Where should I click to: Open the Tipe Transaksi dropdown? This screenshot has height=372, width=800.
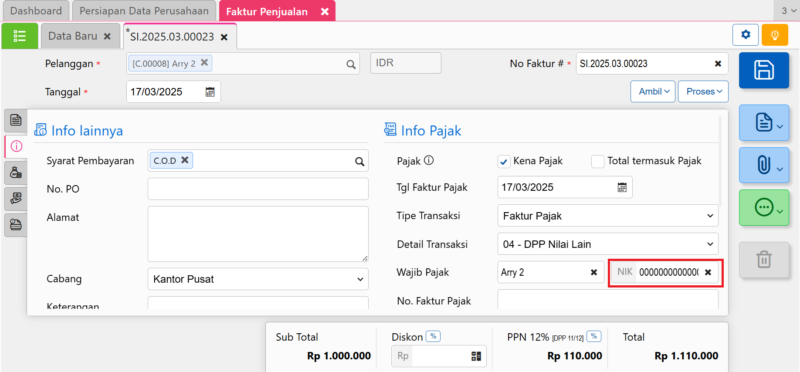coord(608,216)
